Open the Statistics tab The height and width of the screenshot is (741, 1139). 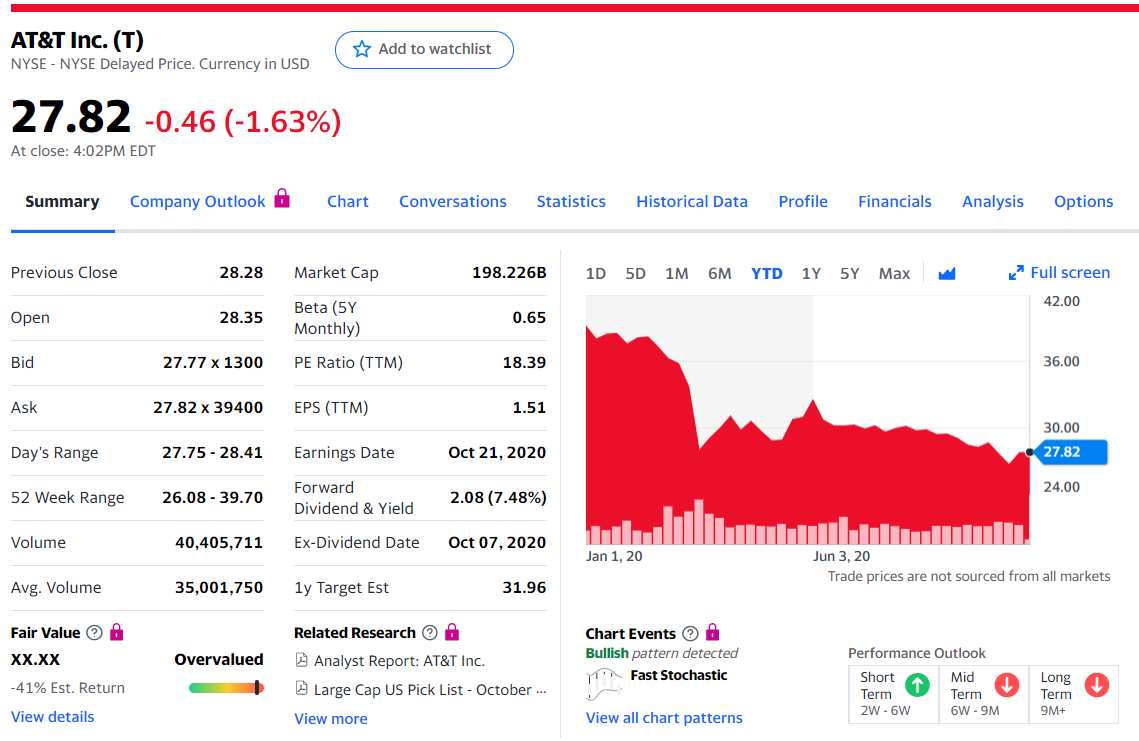[x=571, y=202]
